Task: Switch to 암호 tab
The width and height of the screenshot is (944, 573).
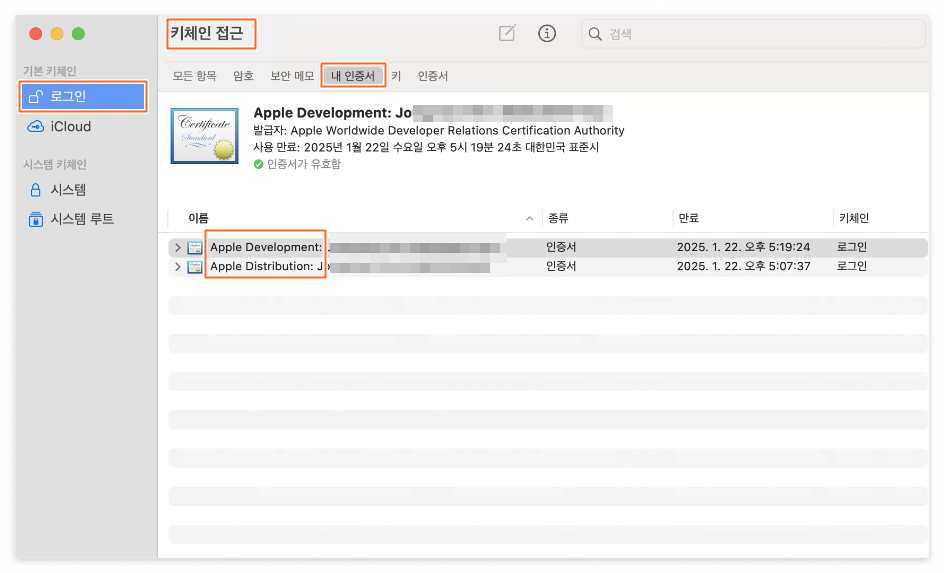Action: [243, 76]
